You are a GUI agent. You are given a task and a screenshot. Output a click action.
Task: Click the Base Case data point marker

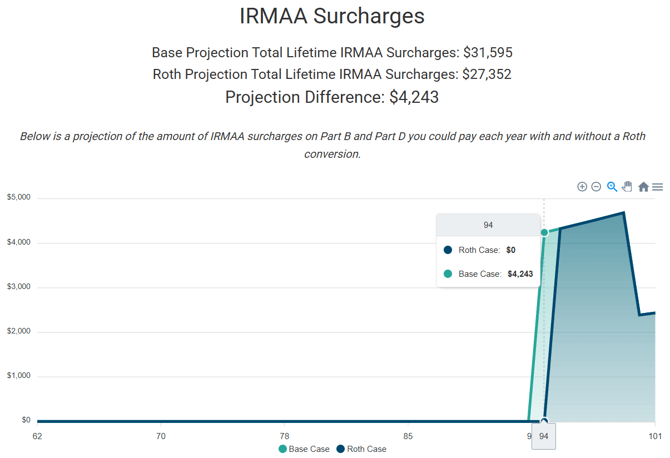tap(544, 232)
